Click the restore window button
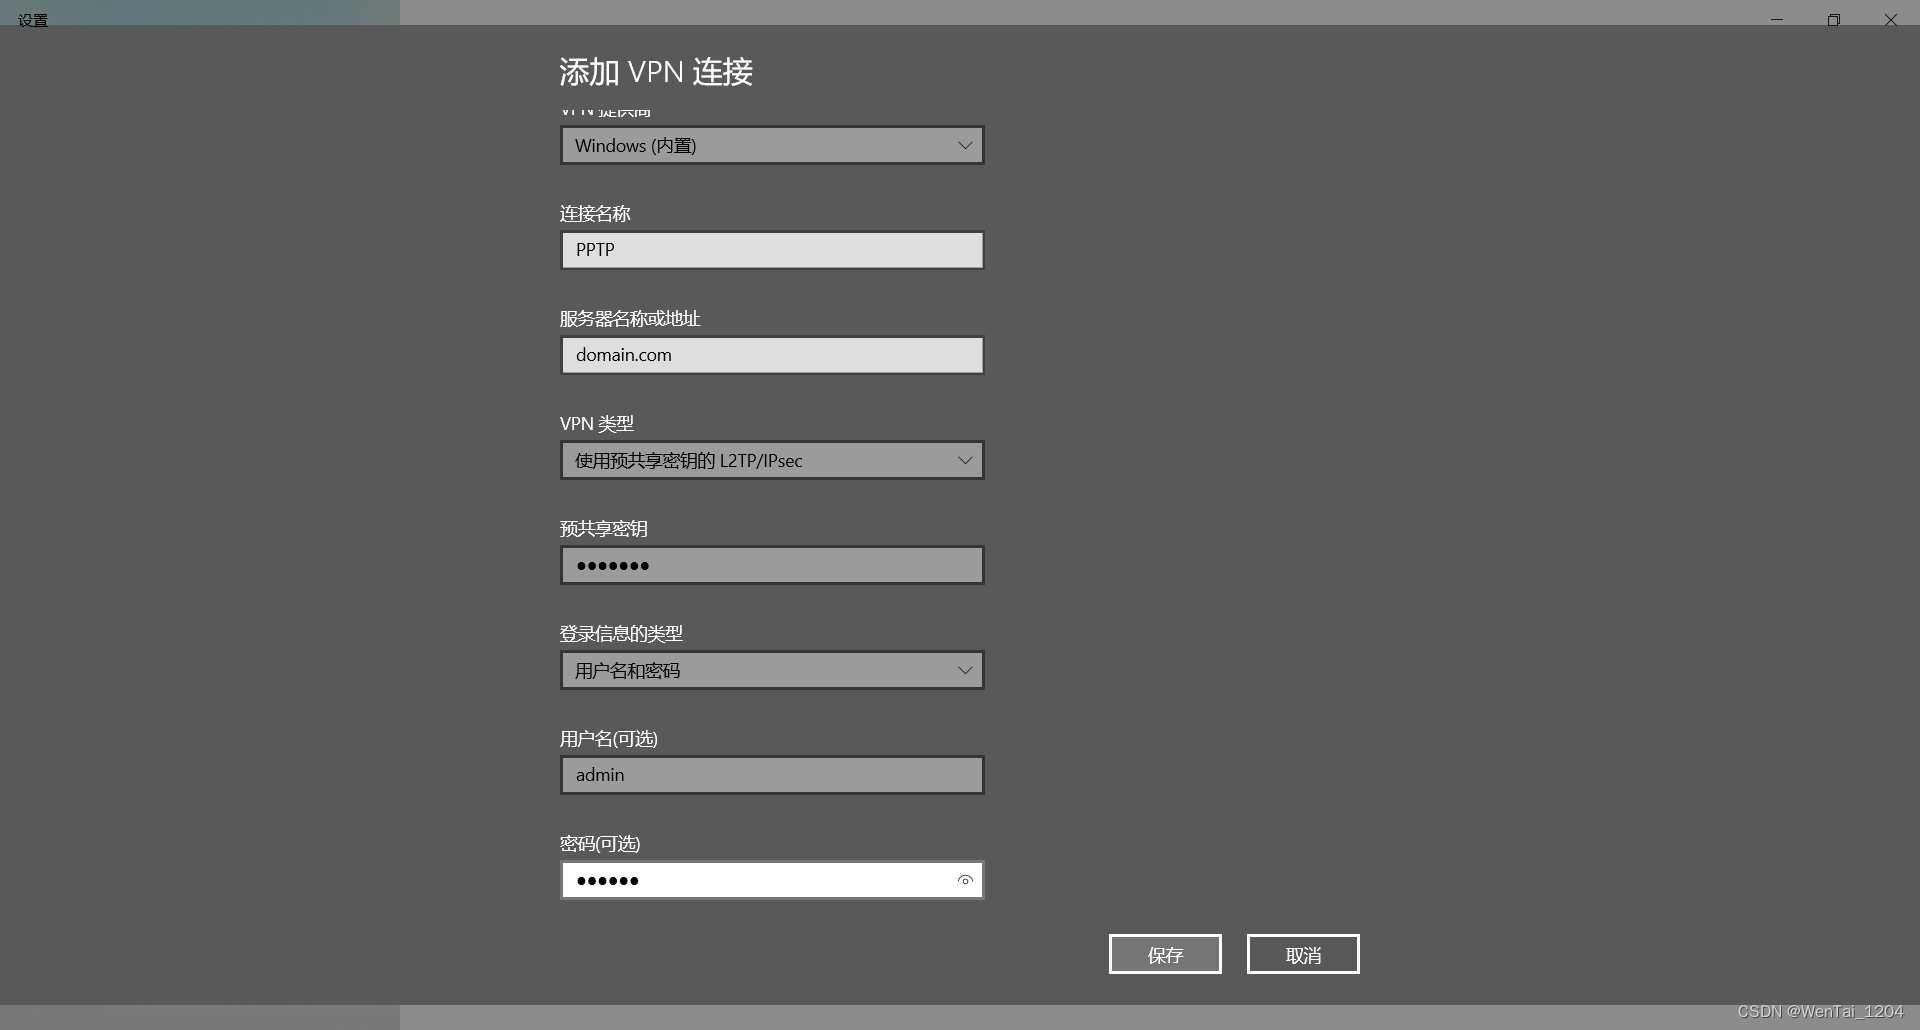1920x1030 pixels. [1833, 19]
